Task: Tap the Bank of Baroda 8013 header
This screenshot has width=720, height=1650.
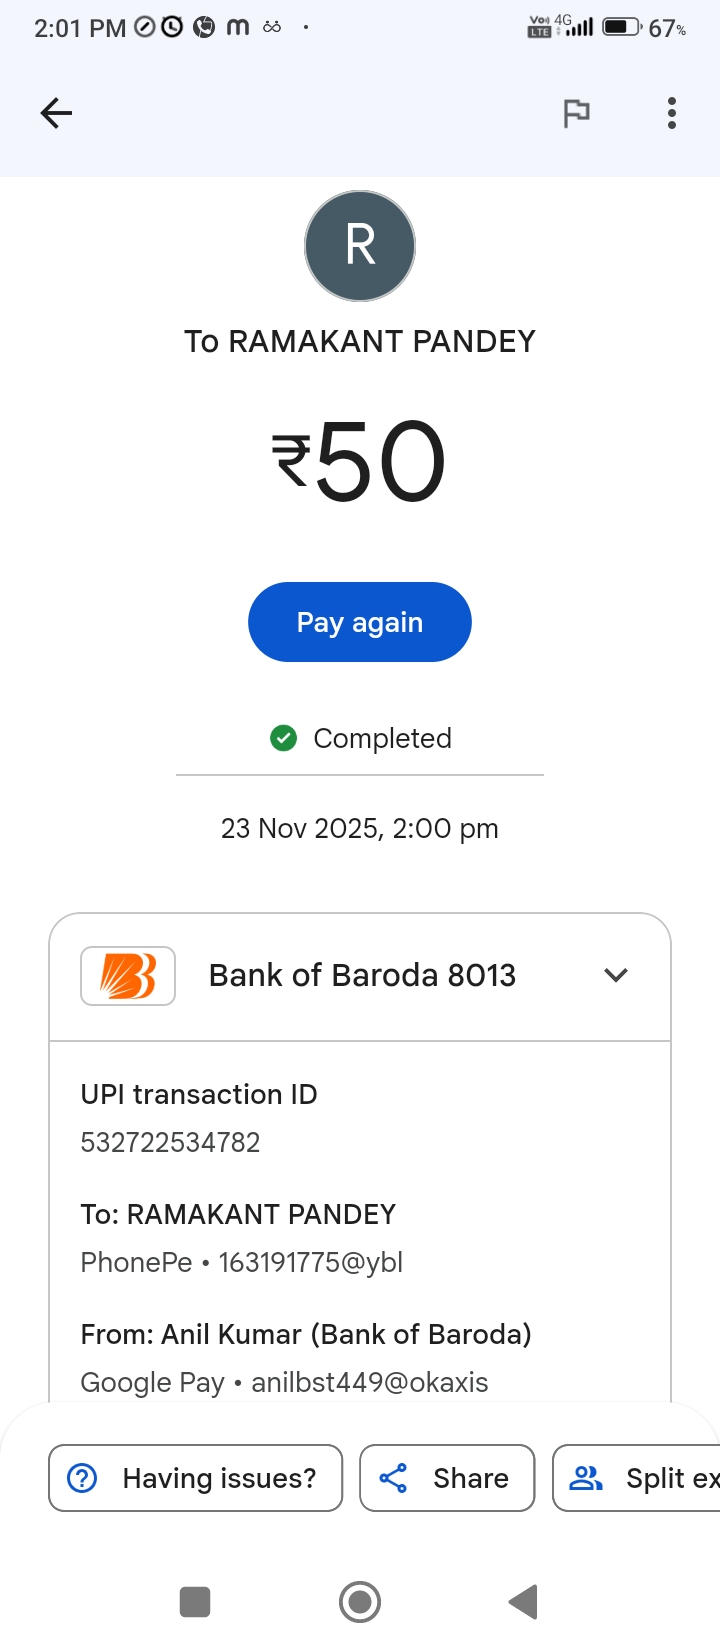Action: [x=362, y=976]
